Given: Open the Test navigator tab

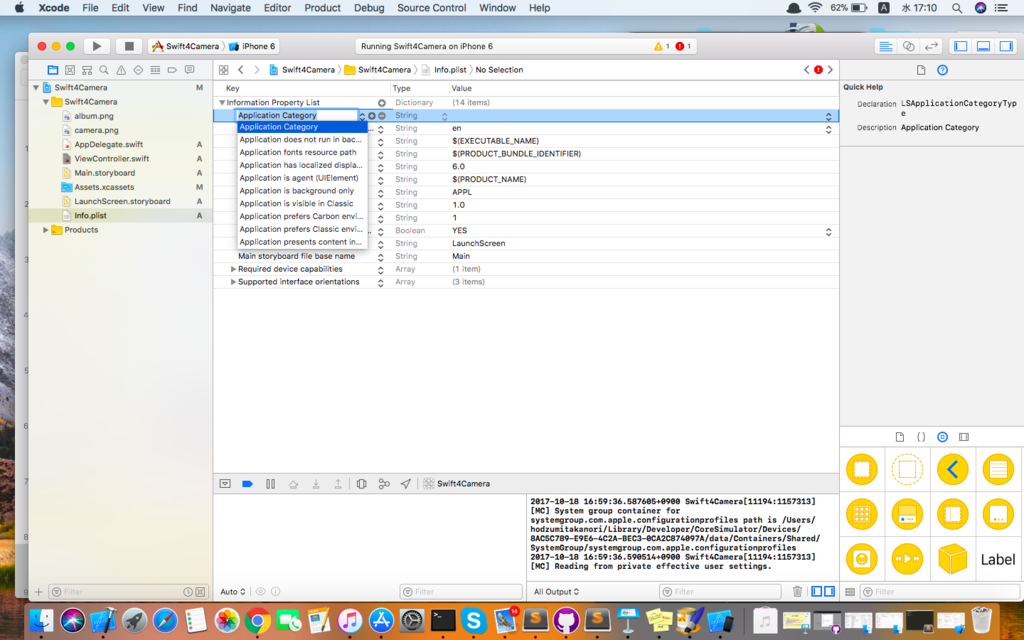Looking at the screenshot, I should click(x=138, y=70).
